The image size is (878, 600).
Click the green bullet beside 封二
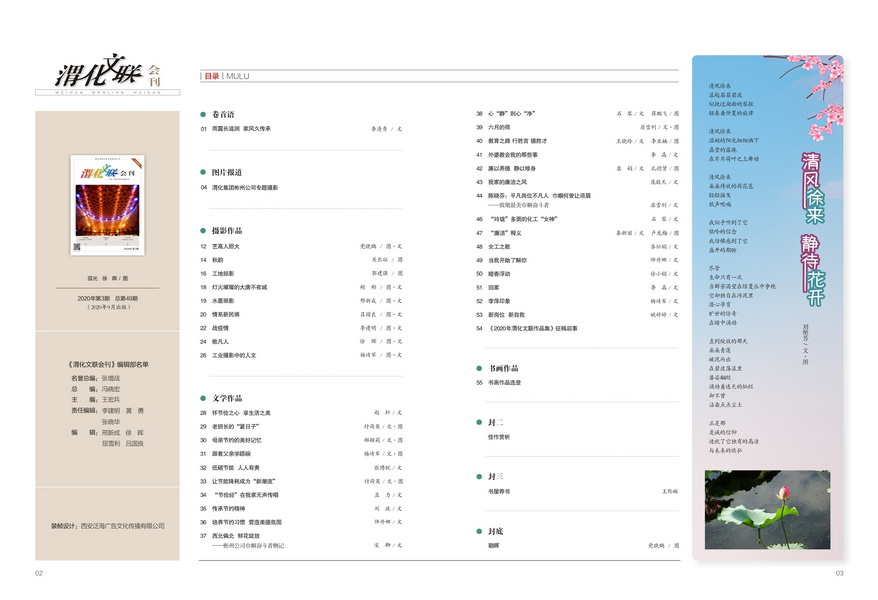[479, 422]
